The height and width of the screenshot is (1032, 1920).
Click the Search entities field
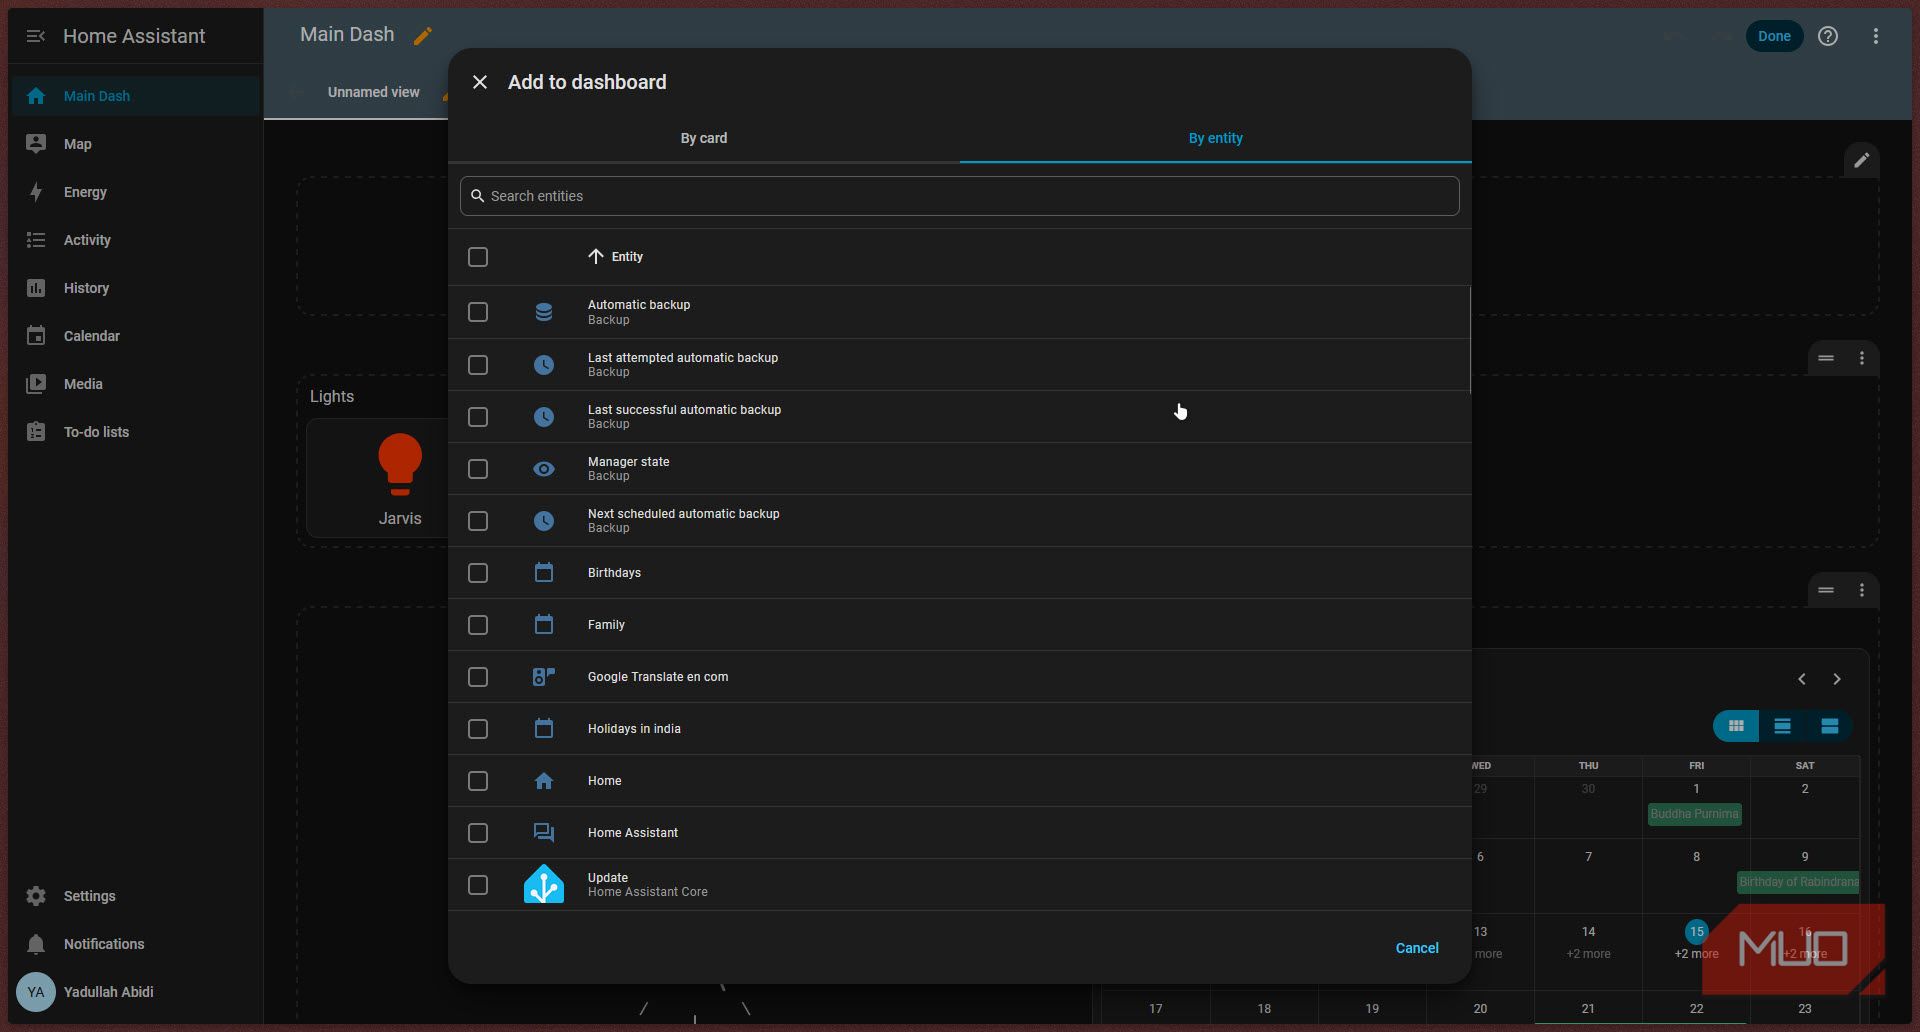coord(960,196)
